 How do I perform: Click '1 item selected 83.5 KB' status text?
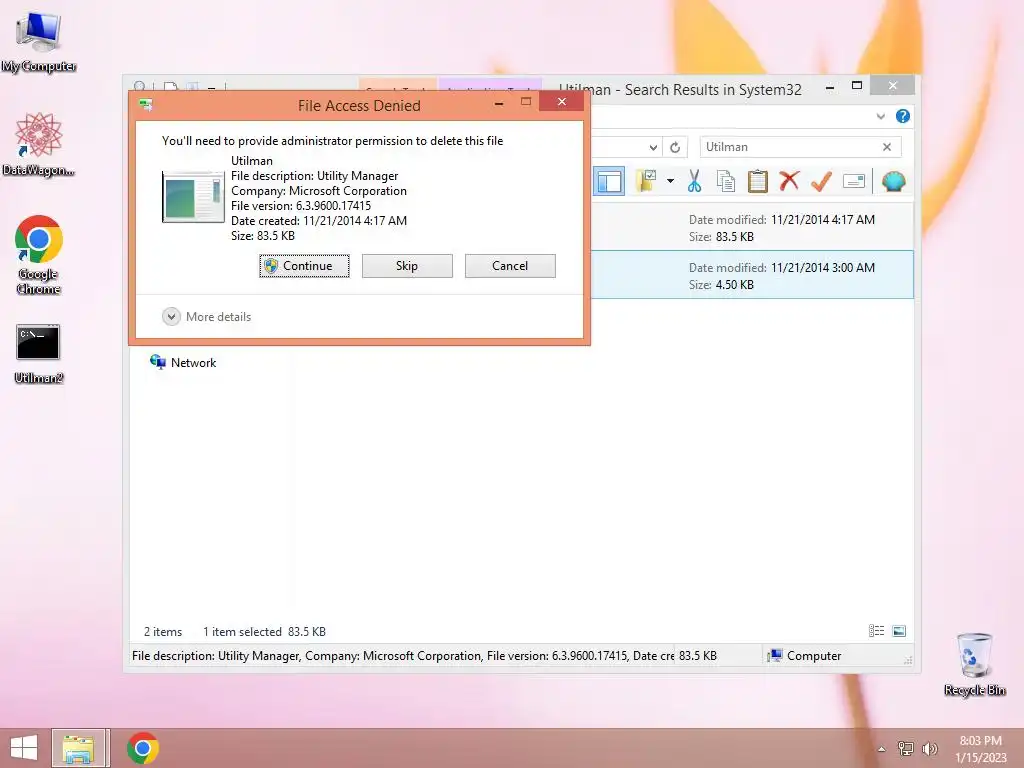(264, 632)
